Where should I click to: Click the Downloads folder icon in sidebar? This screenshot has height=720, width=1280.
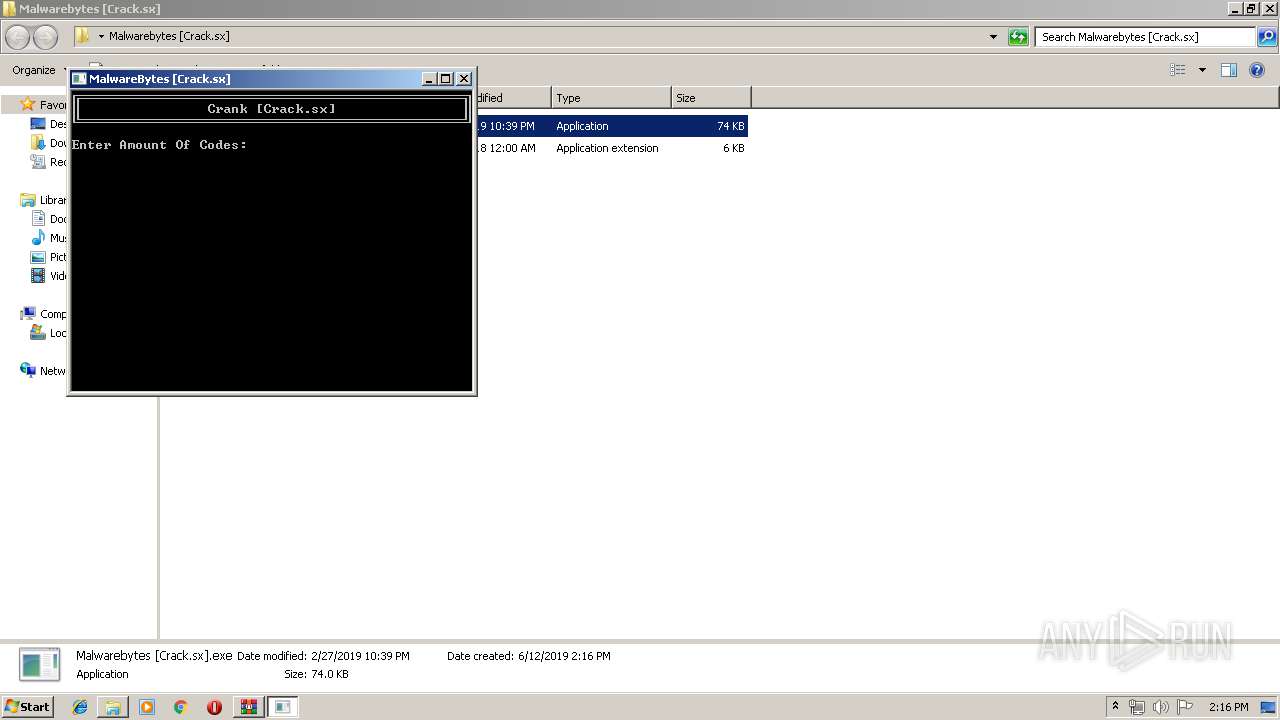pos(38,143)
